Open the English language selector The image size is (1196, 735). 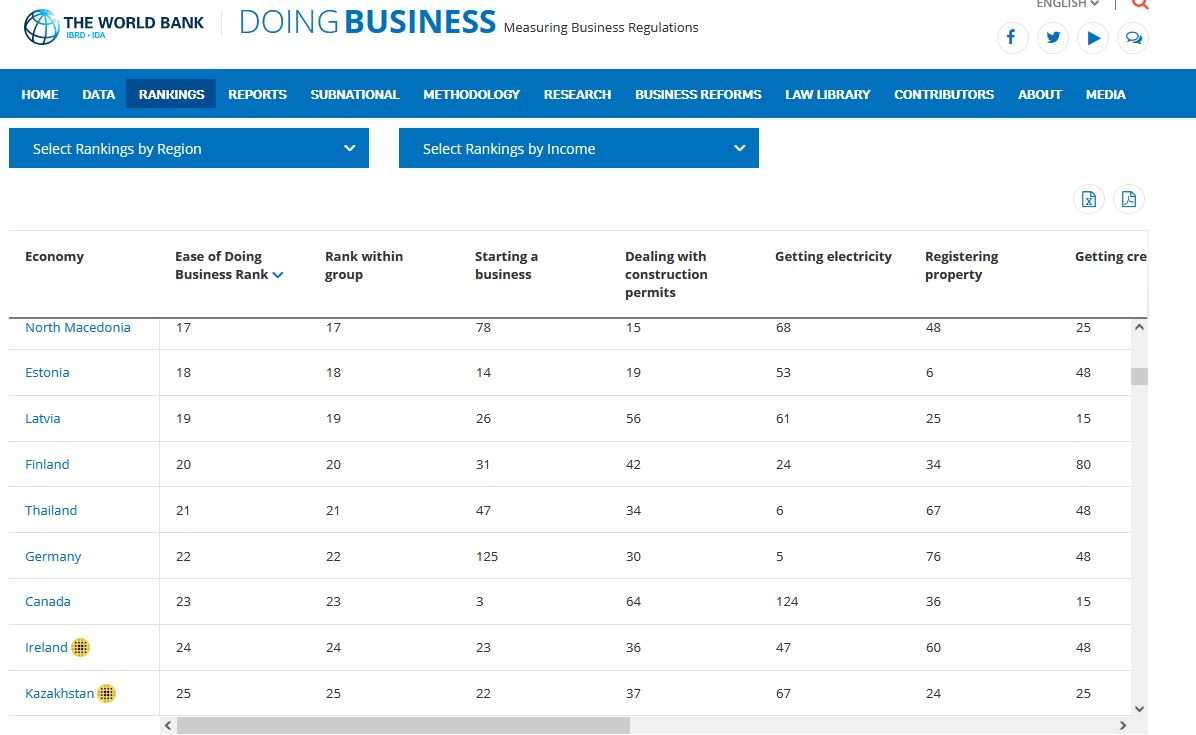coord(1067,4)
